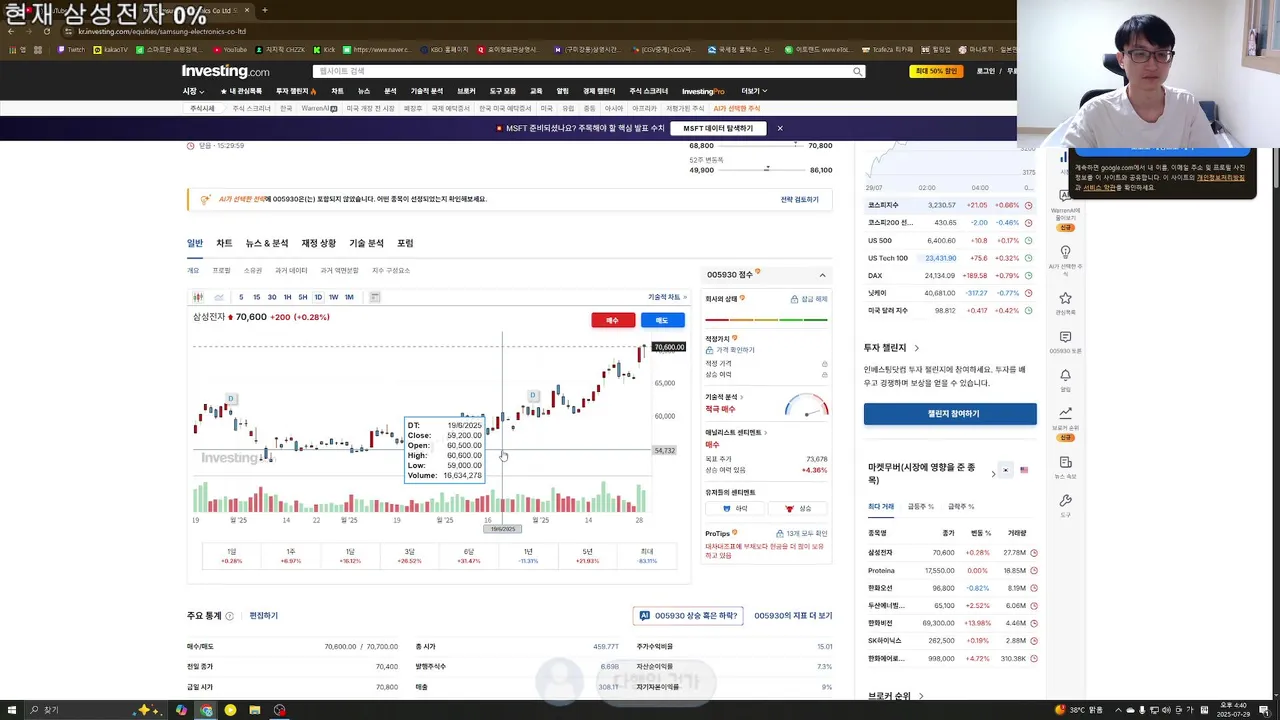1280x720 pixels.
Task: Close the MSFT promotion banner
Action: coord(780,128)
